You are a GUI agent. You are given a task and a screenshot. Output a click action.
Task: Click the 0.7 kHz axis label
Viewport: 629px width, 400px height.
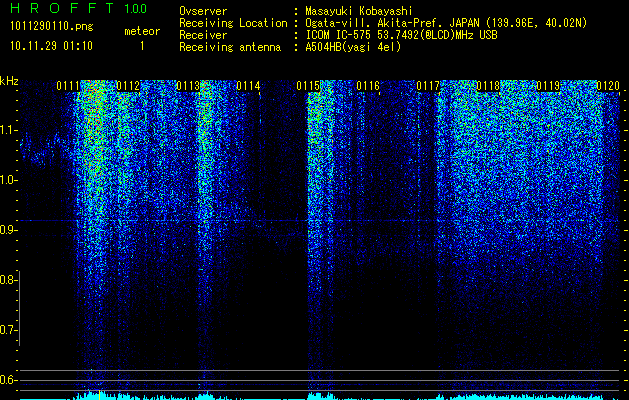pyautogui.click(x=7, y=330)
